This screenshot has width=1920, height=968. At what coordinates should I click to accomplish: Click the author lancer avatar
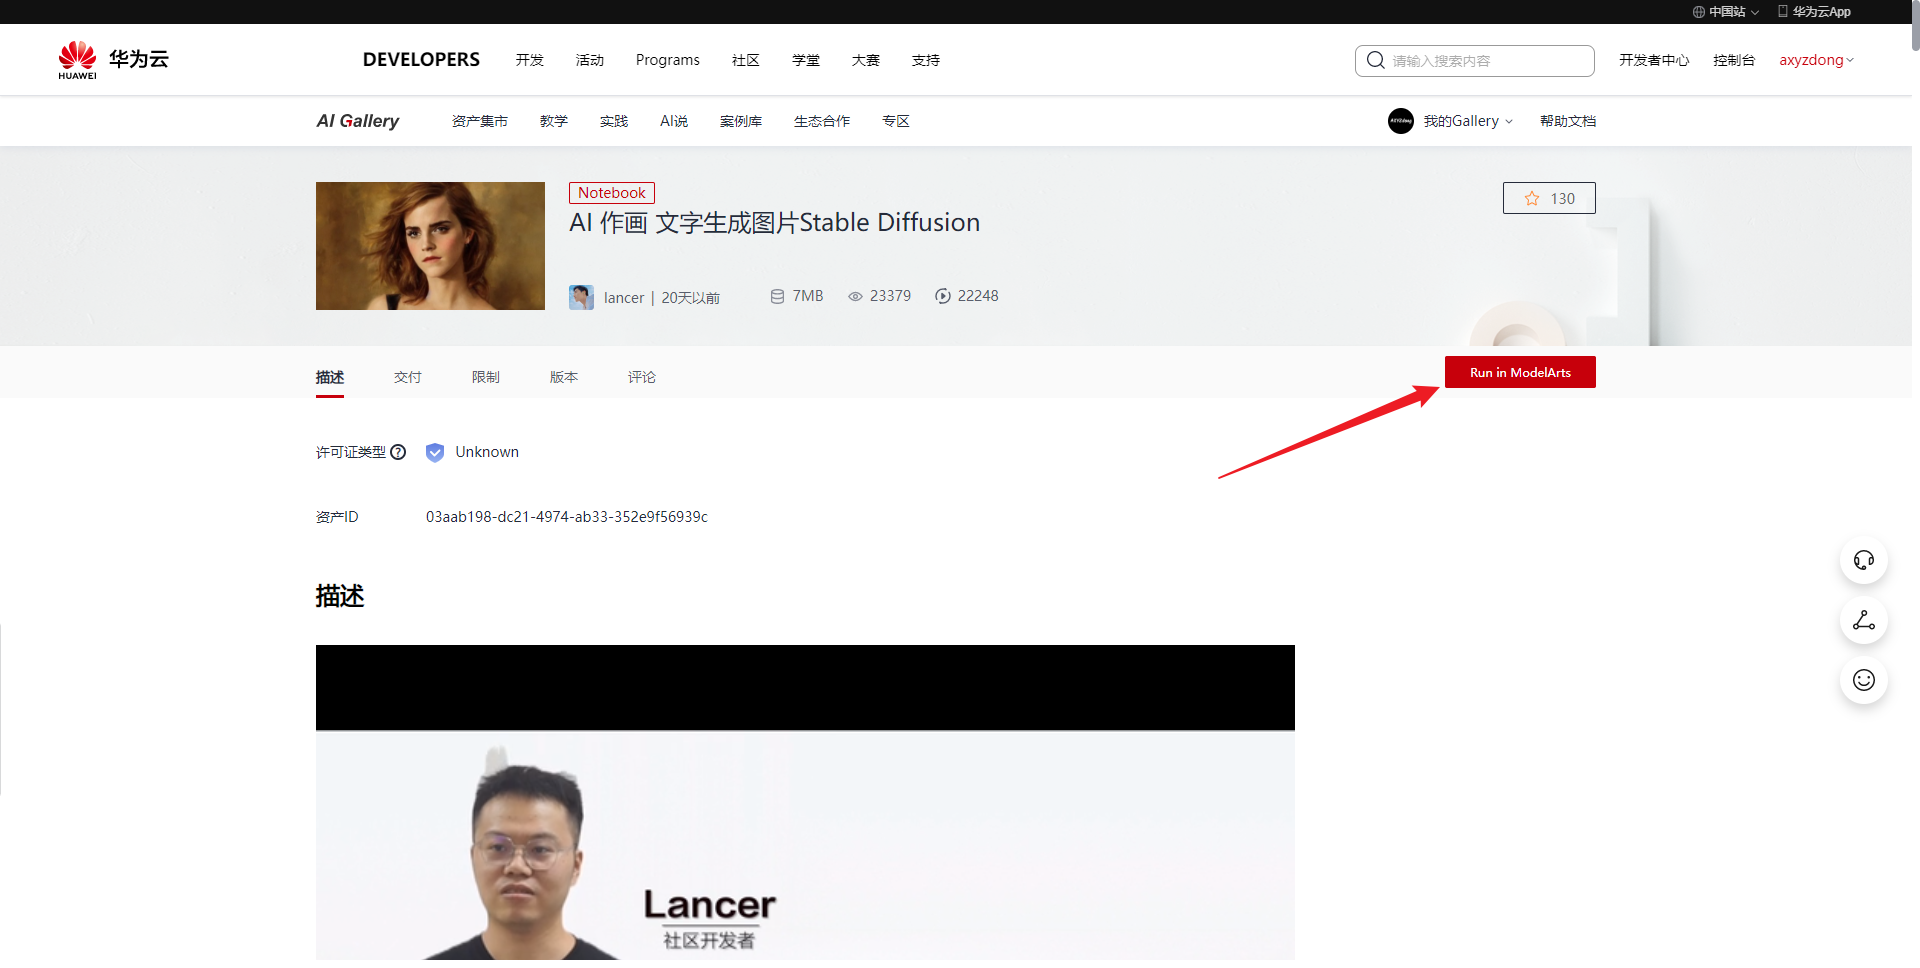point(581,297)
